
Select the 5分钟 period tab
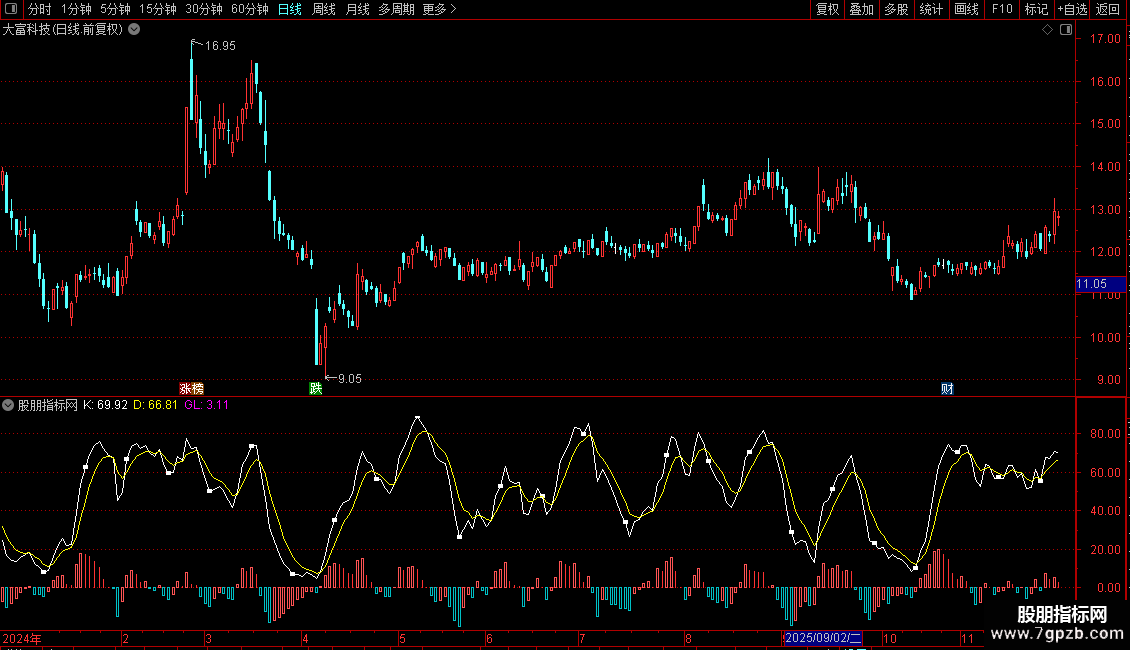pyautogui.click(x=115, y=9)
